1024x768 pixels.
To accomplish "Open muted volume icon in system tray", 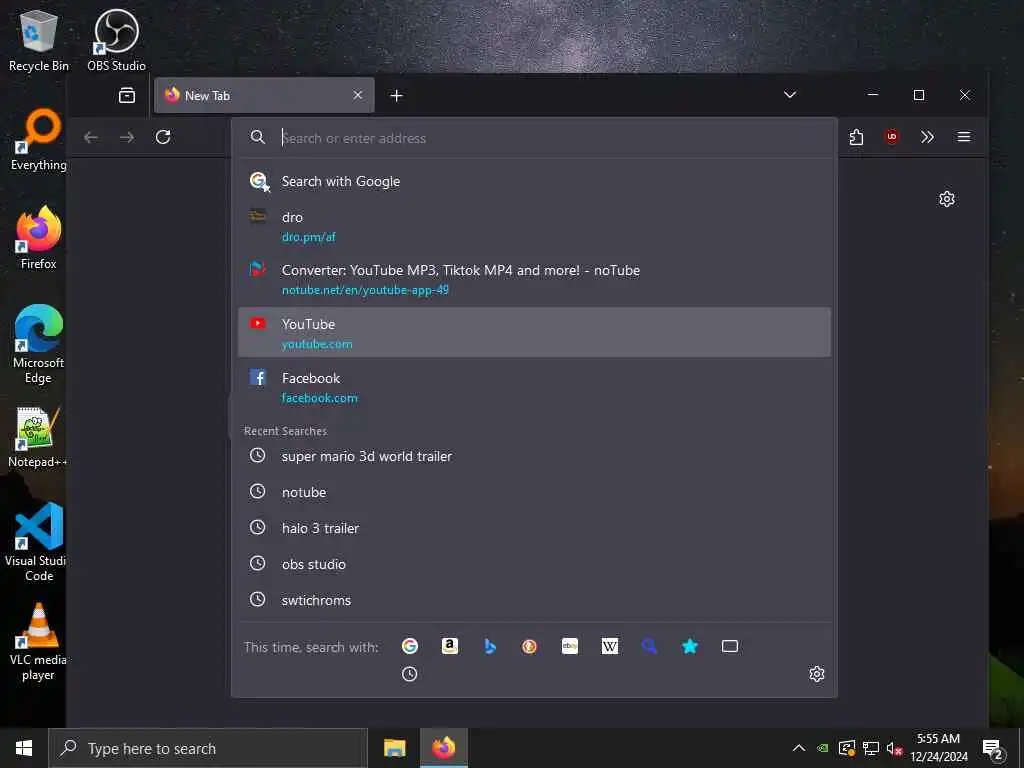I will pyautogui.click(x=894, y=748).
